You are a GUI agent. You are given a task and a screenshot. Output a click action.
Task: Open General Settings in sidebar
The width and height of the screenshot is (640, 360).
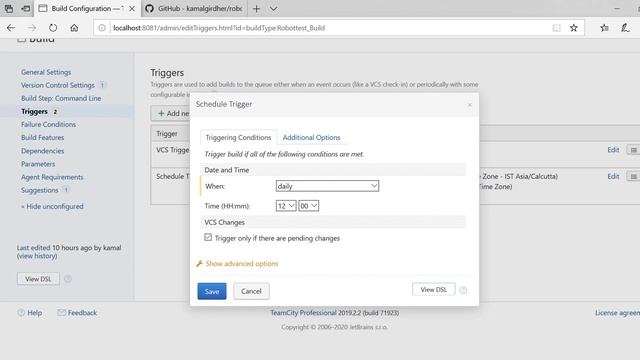(46, 72)
